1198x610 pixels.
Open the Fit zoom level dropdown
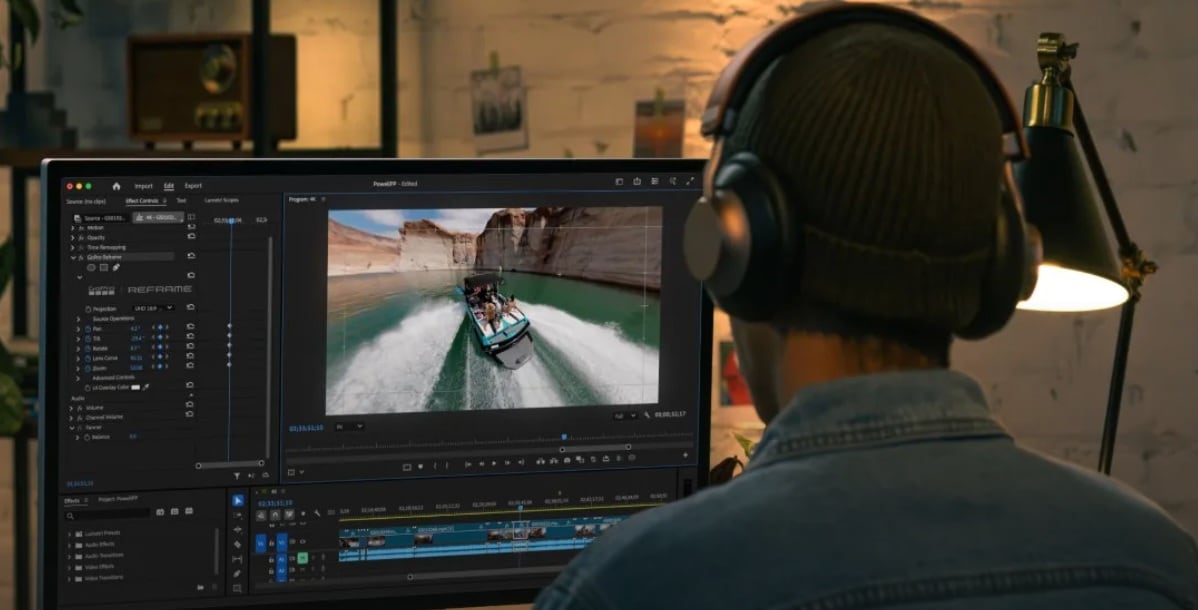pos(349,427)
